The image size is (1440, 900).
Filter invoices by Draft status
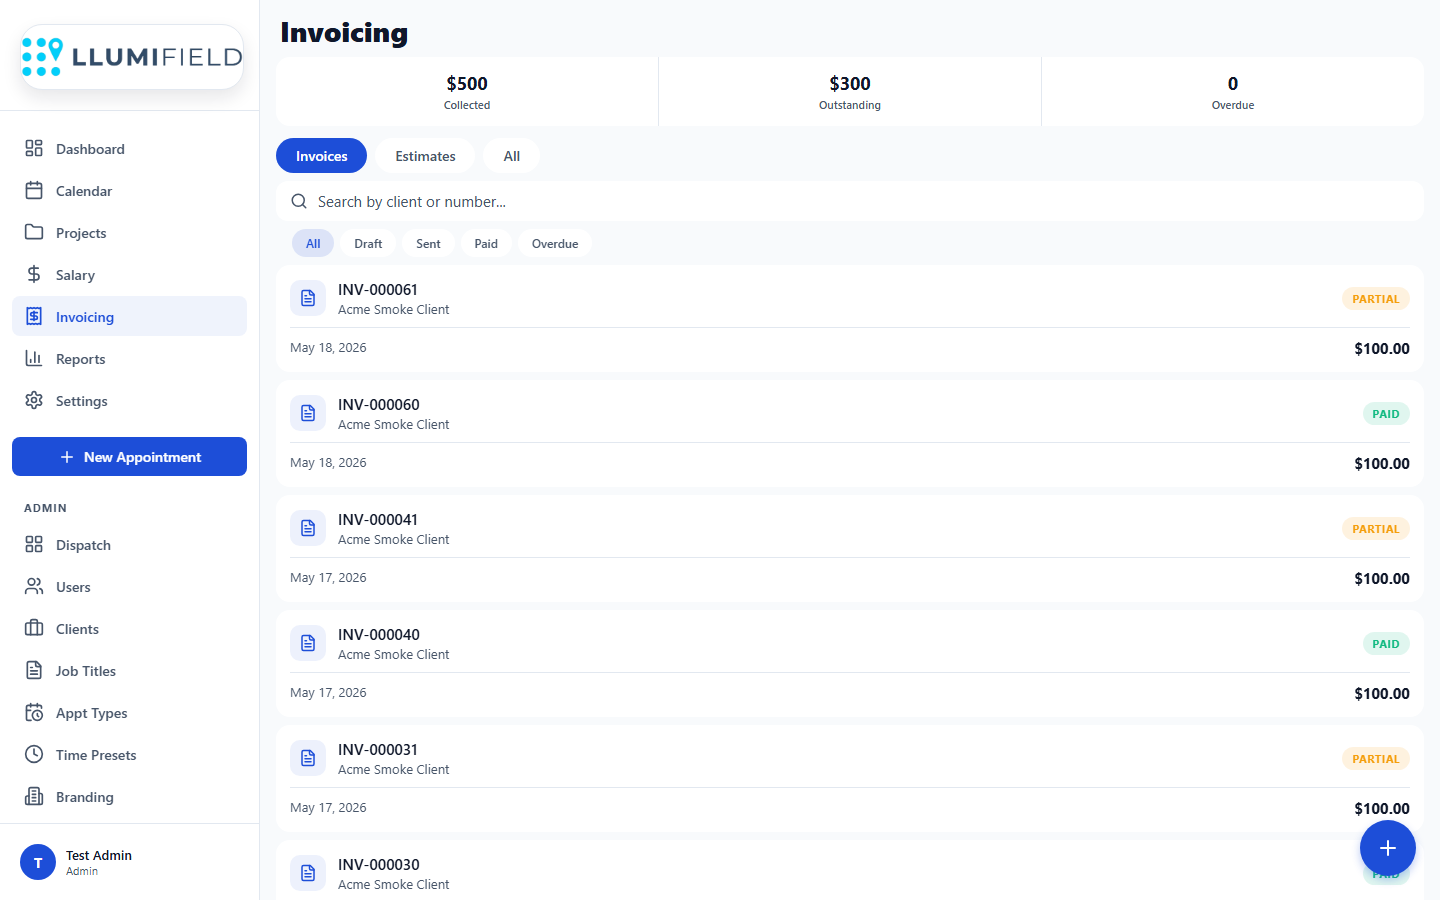pos(368,243)
